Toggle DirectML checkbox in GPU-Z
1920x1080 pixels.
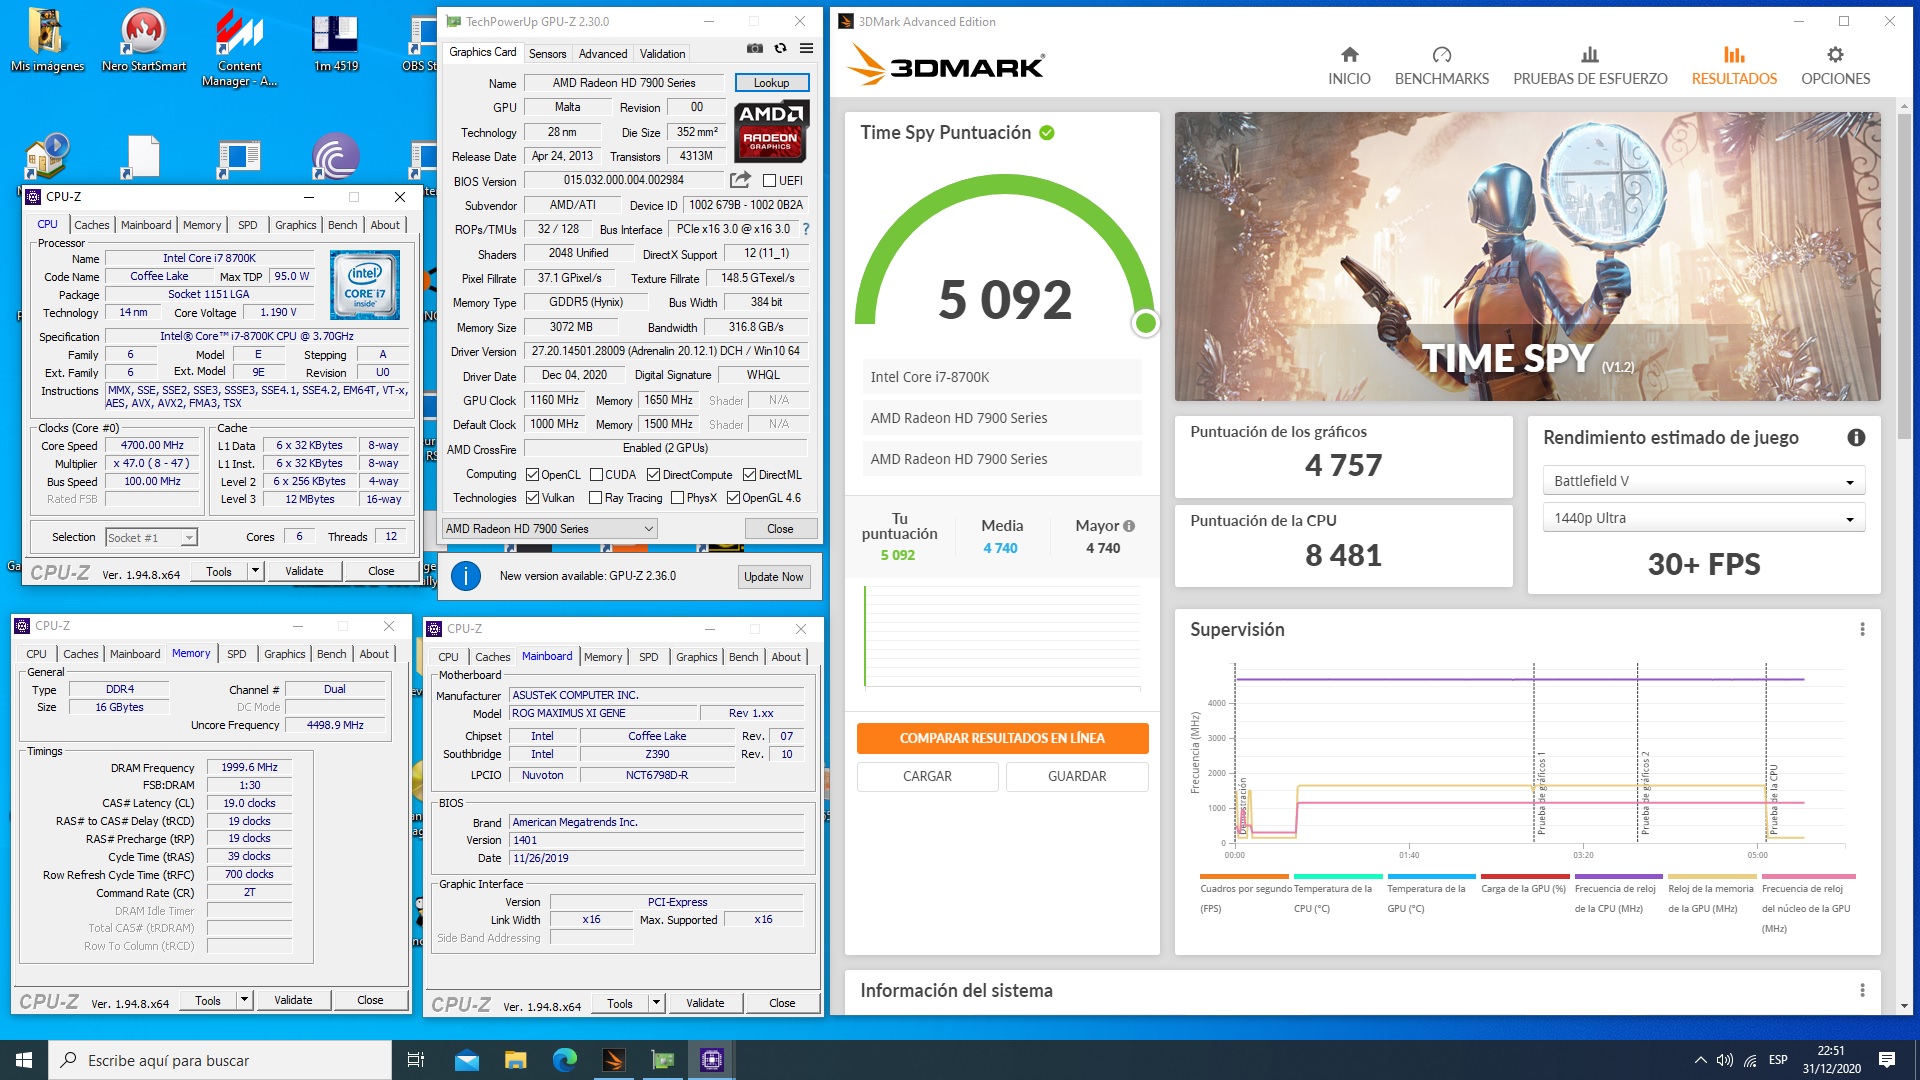[750, 475]
